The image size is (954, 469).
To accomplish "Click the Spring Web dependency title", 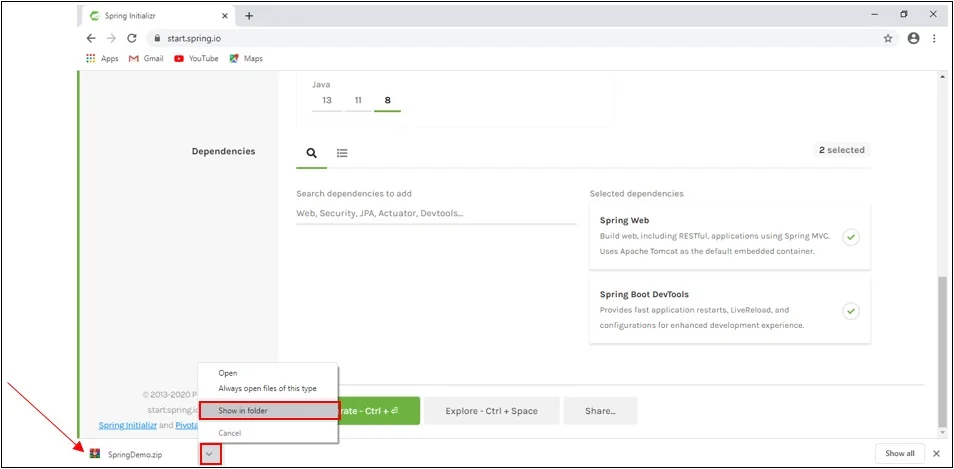I will pyautogui.click(x=624, y=220).
